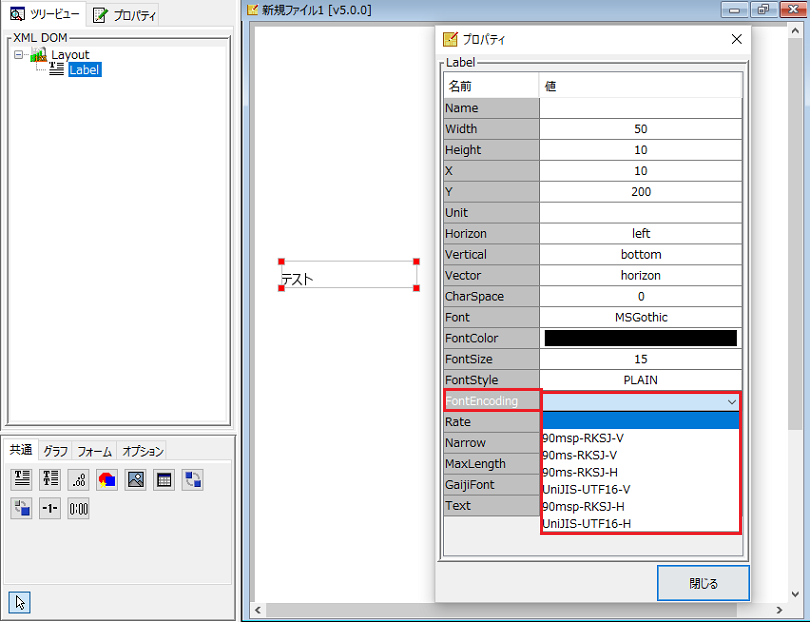810x622 pixels.
Task: Open the オプション tool tab
Action: tap(142, 451)
